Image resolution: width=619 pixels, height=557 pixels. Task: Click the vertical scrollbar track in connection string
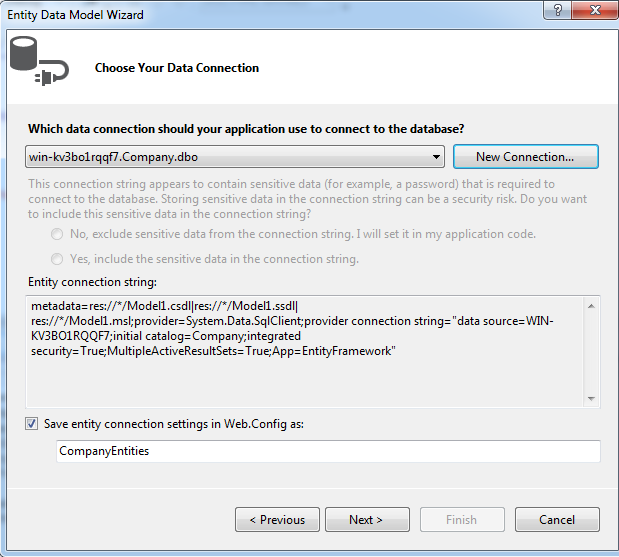[x=592, y=351]
